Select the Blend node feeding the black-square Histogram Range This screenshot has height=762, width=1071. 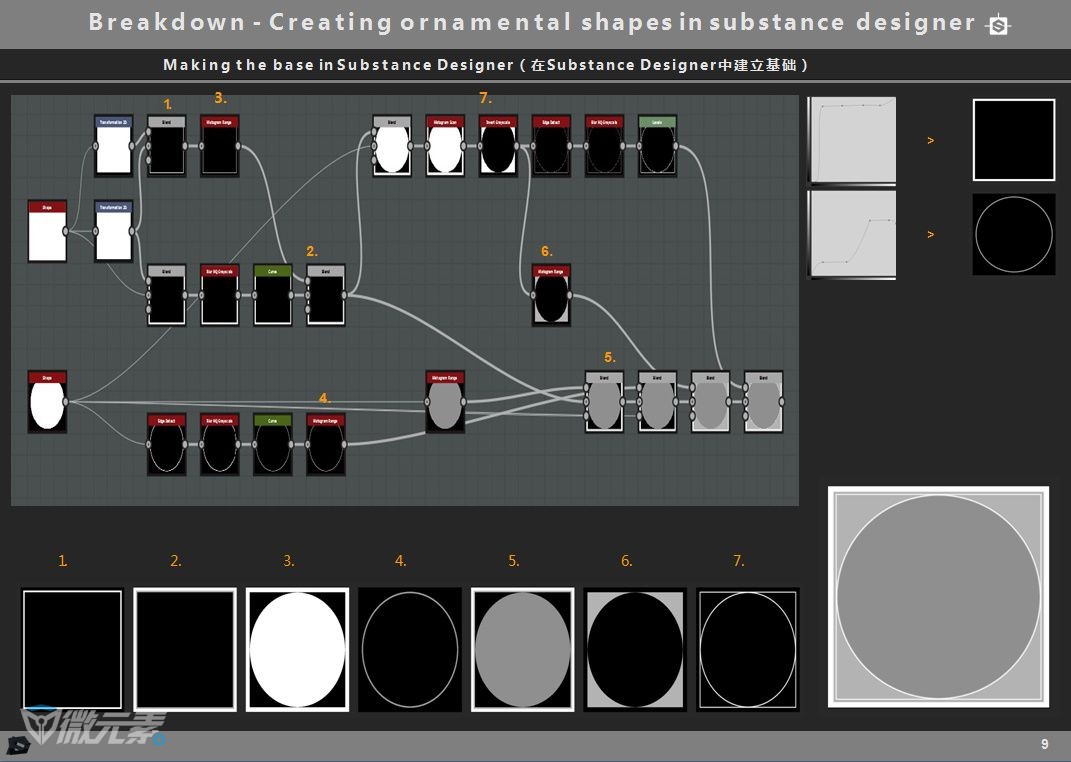167,145
